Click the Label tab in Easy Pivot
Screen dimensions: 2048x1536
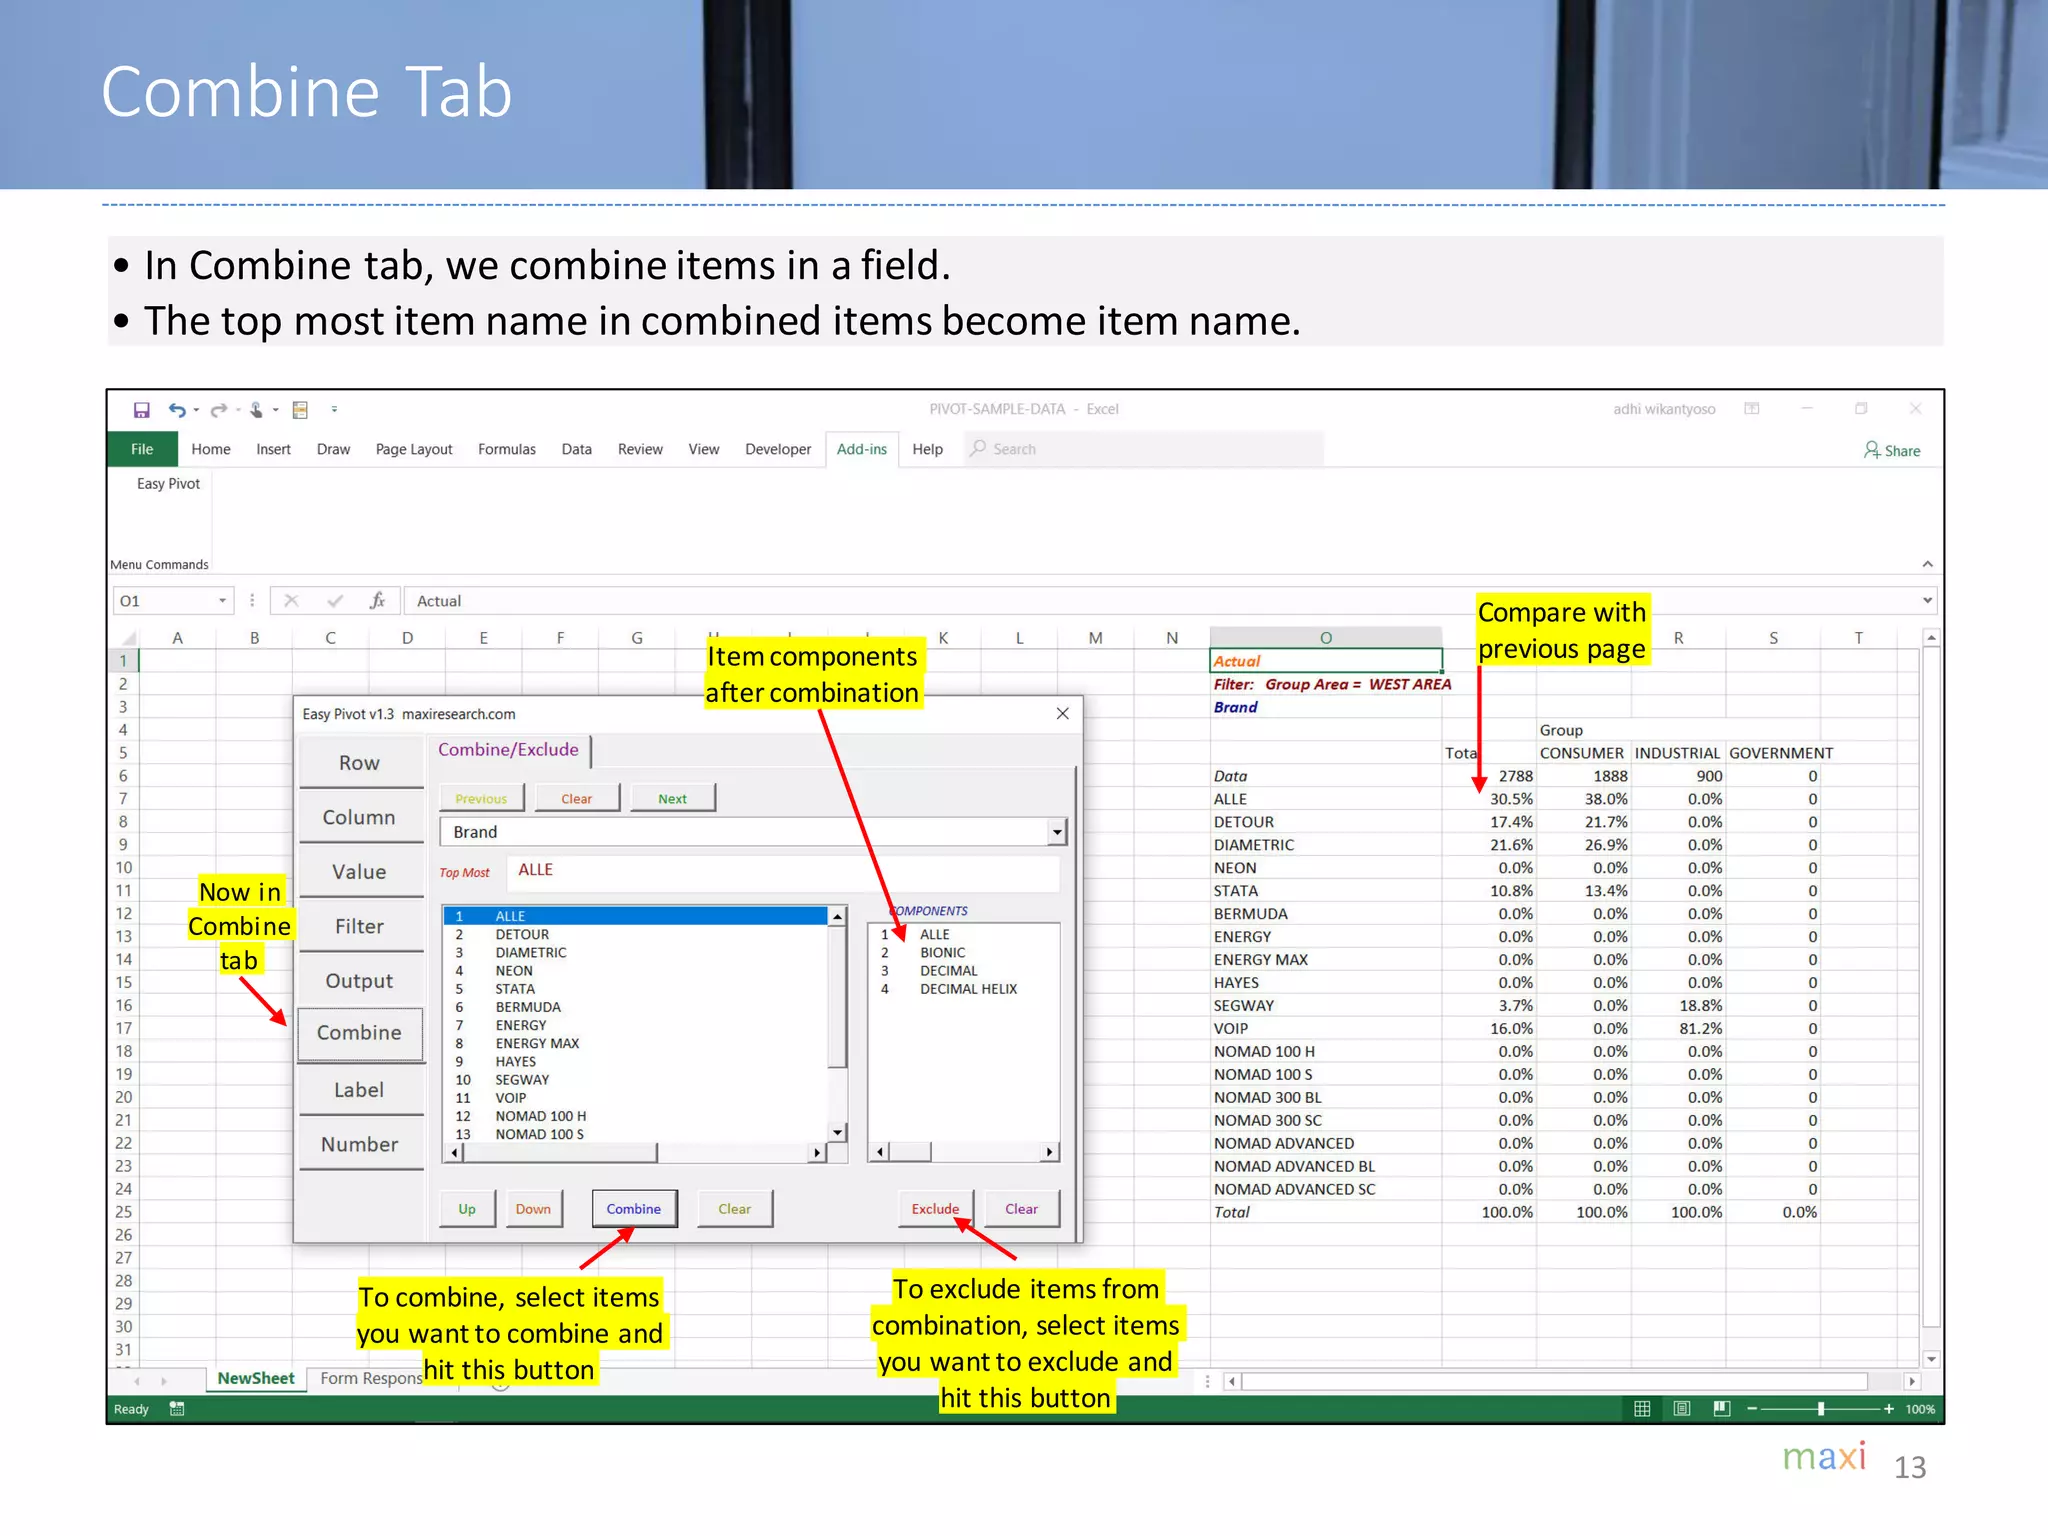(x=359, y=1090)
